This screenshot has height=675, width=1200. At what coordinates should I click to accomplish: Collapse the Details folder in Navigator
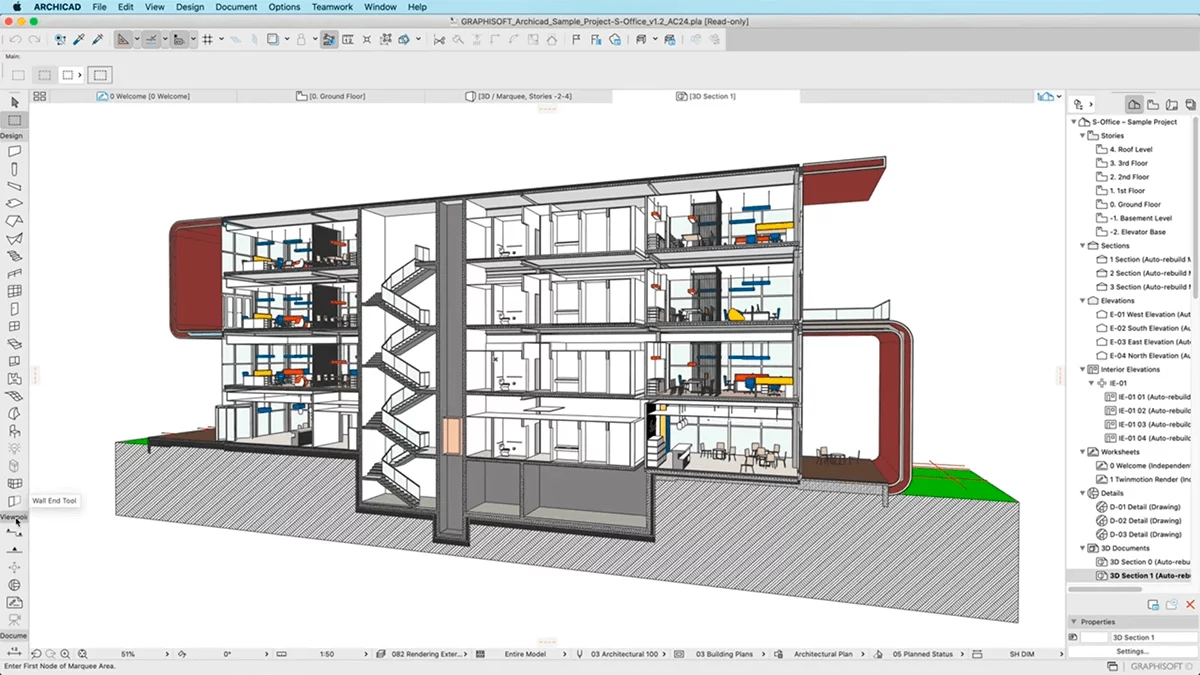pyautogui.click(x=1083, y=493)
